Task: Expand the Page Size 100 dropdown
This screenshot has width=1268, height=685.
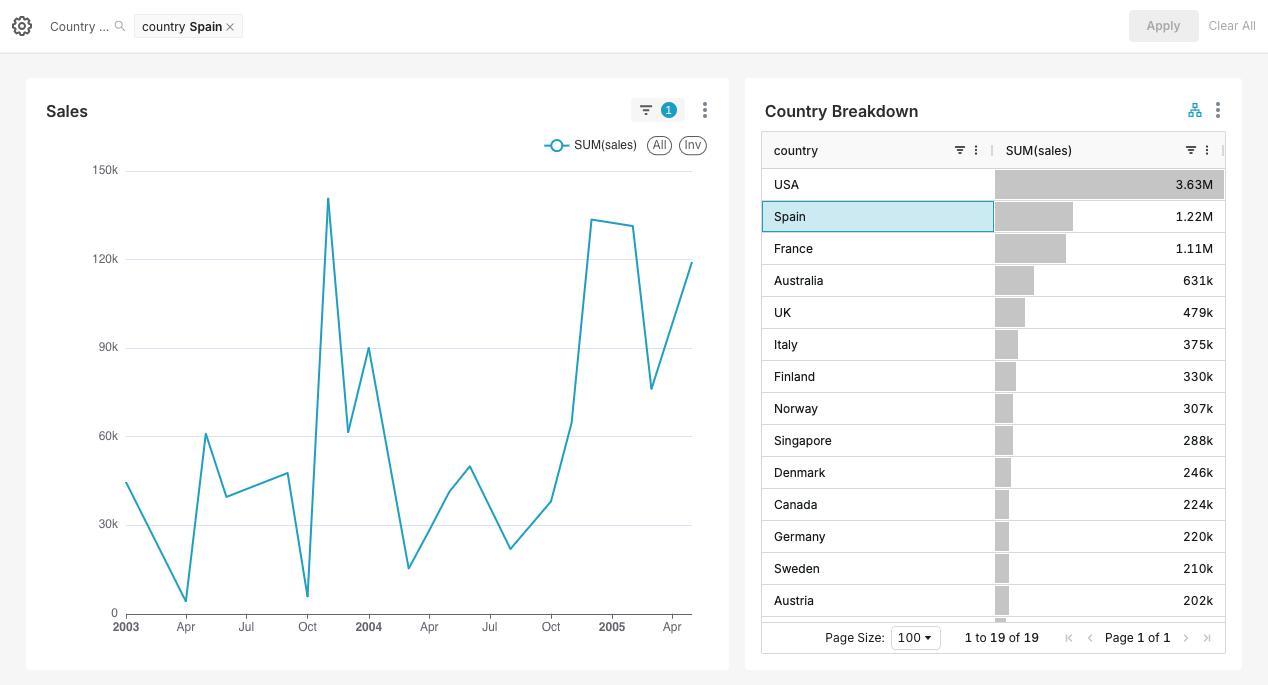Action: tap(915, 638)
